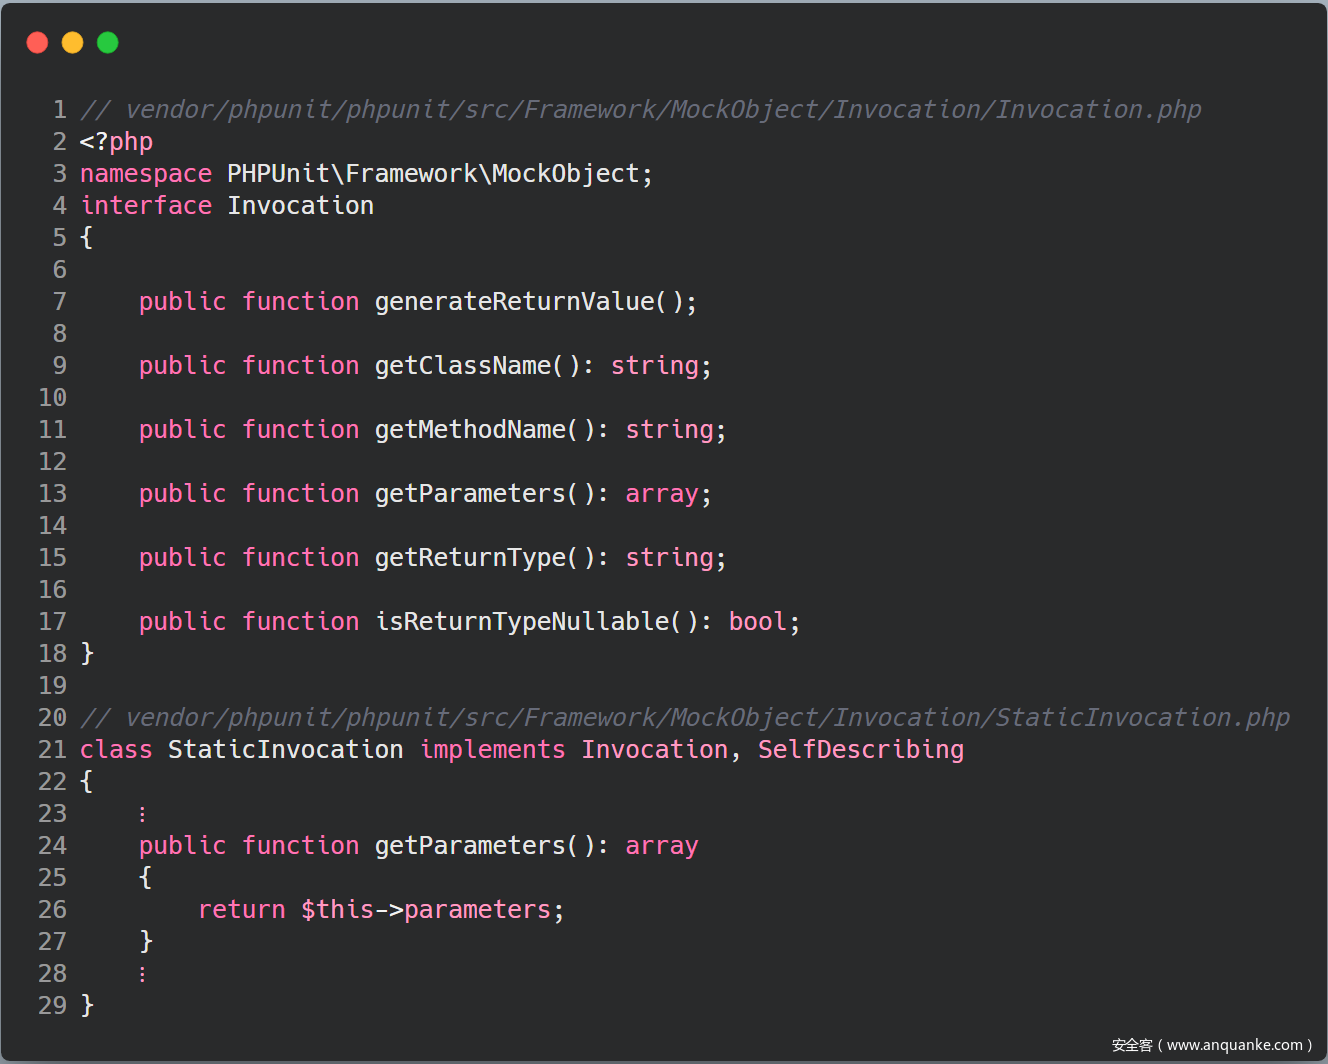1328x1064 pixels.
Task: Click the bool return type on line 17
Action: (x=757, y=622)
